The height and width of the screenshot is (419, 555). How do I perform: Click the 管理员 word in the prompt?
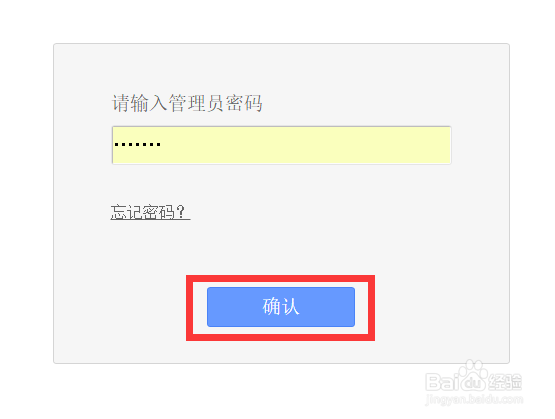(x=196, y=103)
